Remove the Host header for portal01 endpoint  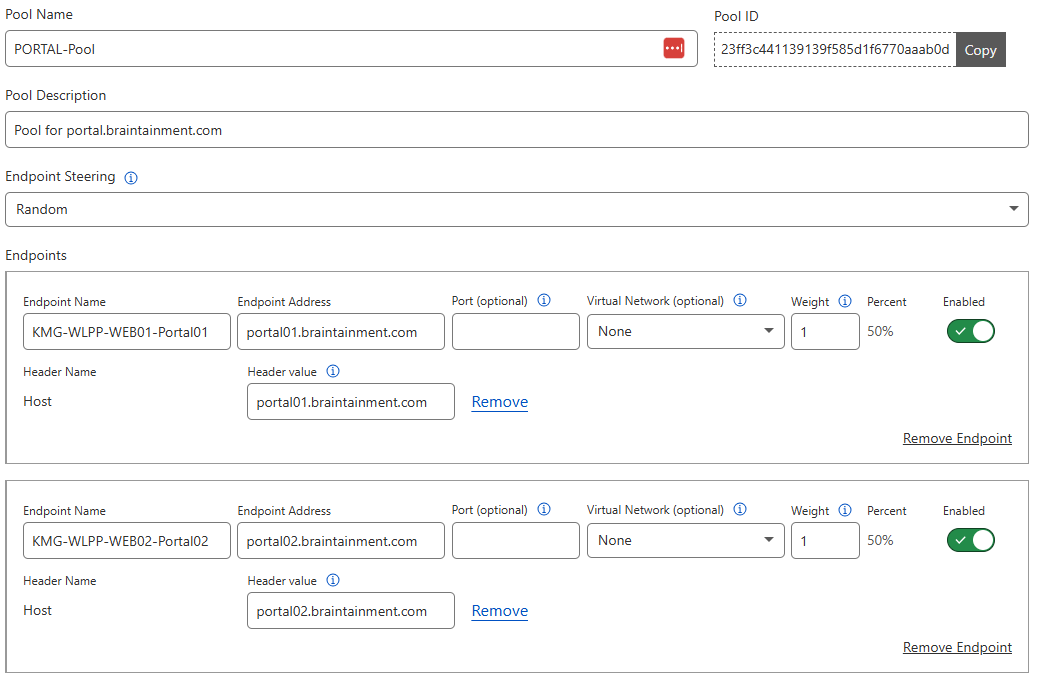(x=499, y=402)
